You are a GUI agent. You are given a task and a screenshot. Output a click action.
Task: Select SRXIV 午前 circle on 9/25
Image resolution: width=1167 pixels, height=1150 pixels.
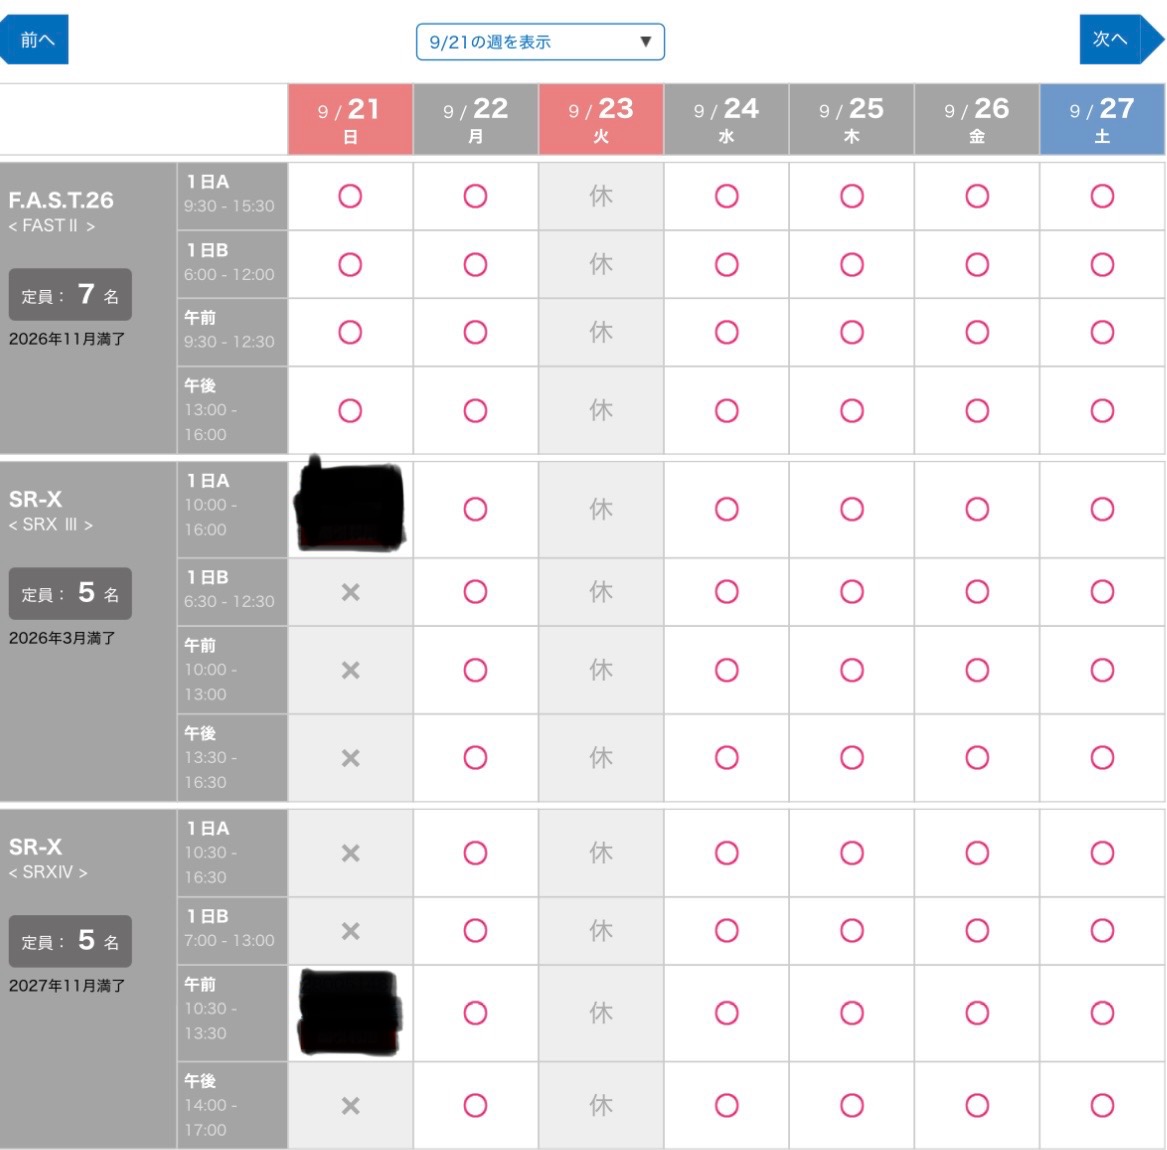[852, 1013]
